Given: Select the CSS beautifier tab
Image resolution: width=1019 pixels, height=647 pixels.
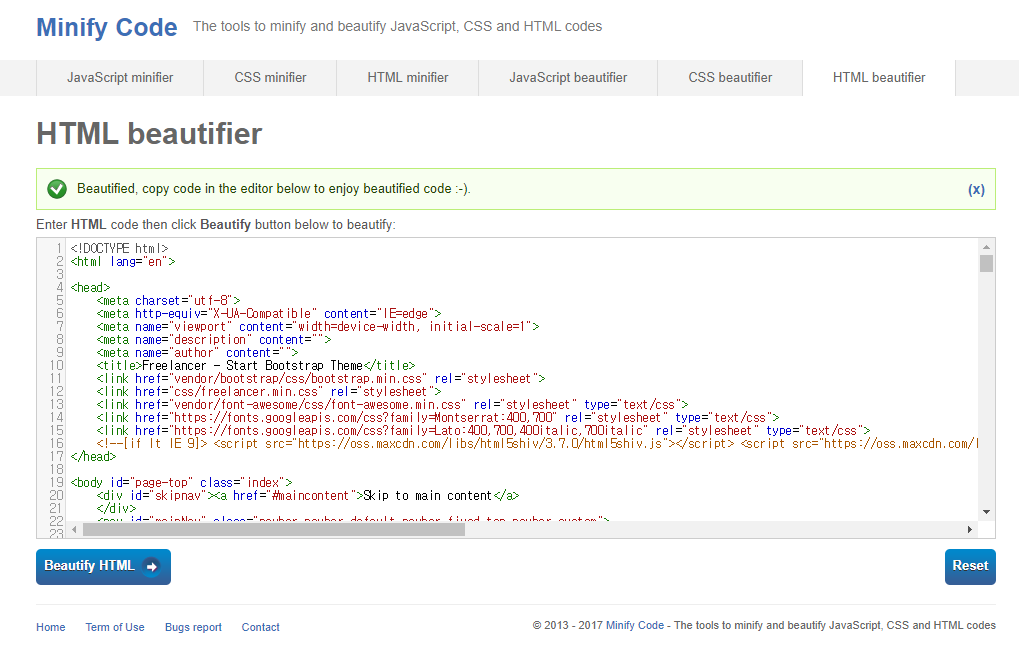Looking at the screenshot, I should click(x=730, y=78).
